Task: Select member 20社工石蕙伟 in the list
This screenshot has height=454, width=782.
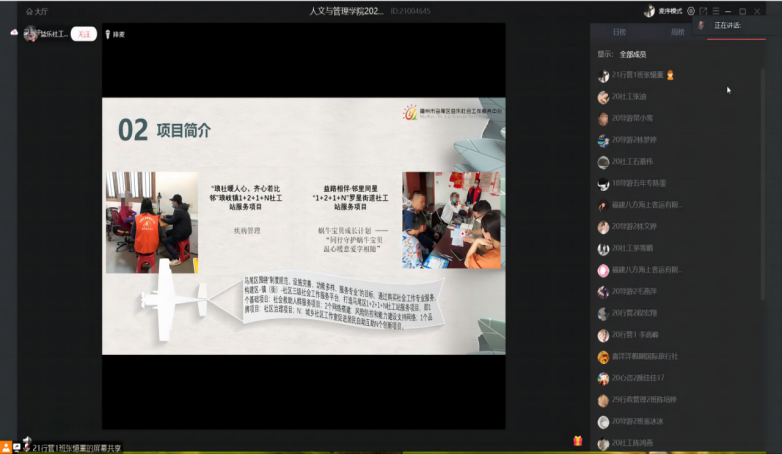Action: [x=632, y=161]
